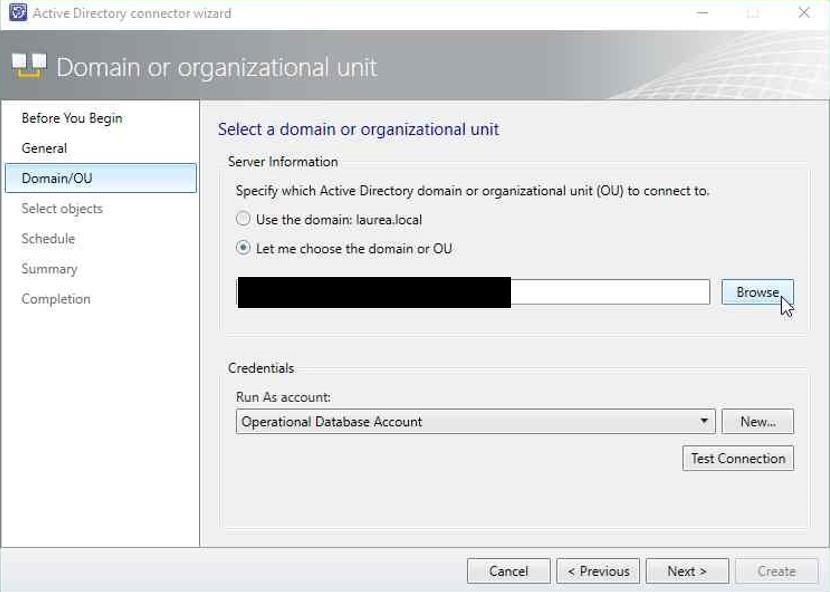Minimize the connector wizard window
Viewport: 830px width, 592px height.
702,13
